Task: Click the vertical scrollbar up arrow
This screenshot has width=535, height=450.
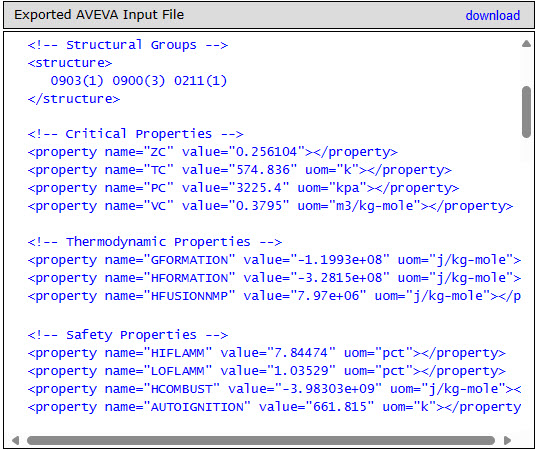Action: [x=526, y=44]
